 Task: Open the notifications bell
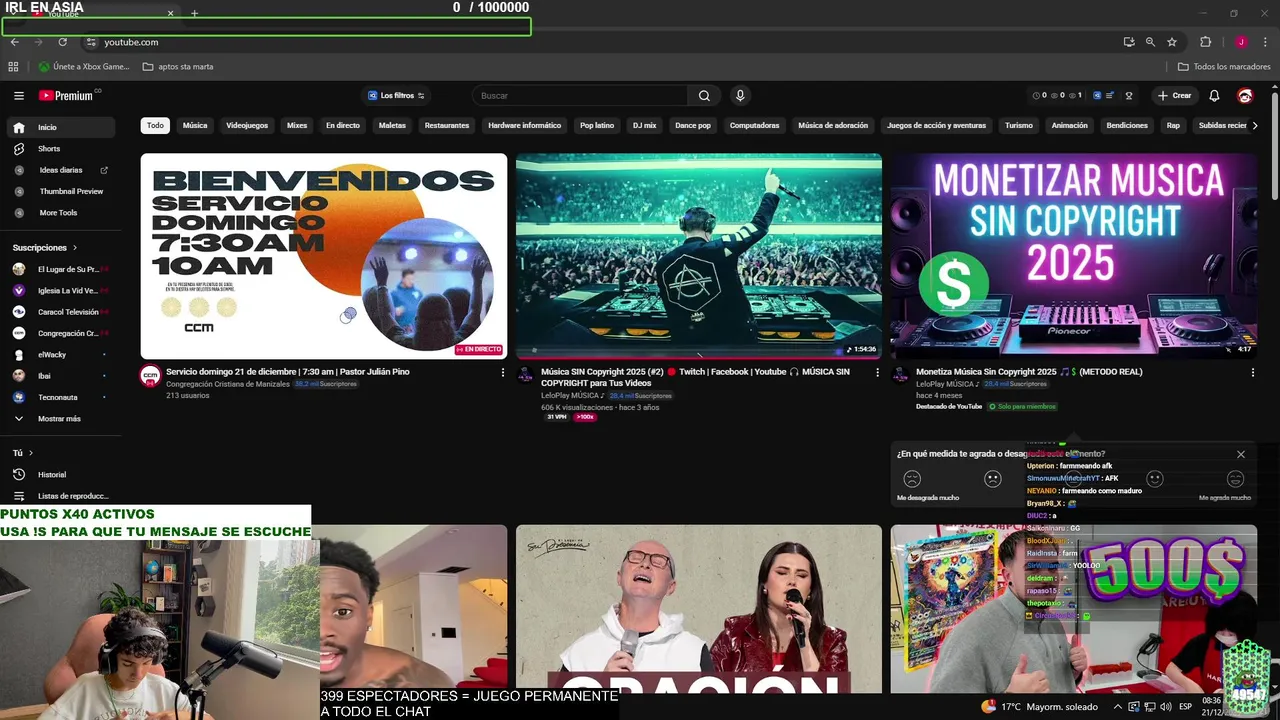point(1214,96)
